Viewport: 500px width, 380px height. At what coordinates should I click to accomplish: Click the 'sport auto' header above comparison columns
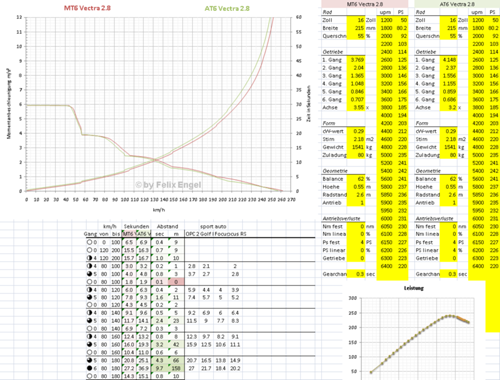[x=213, y=226]
